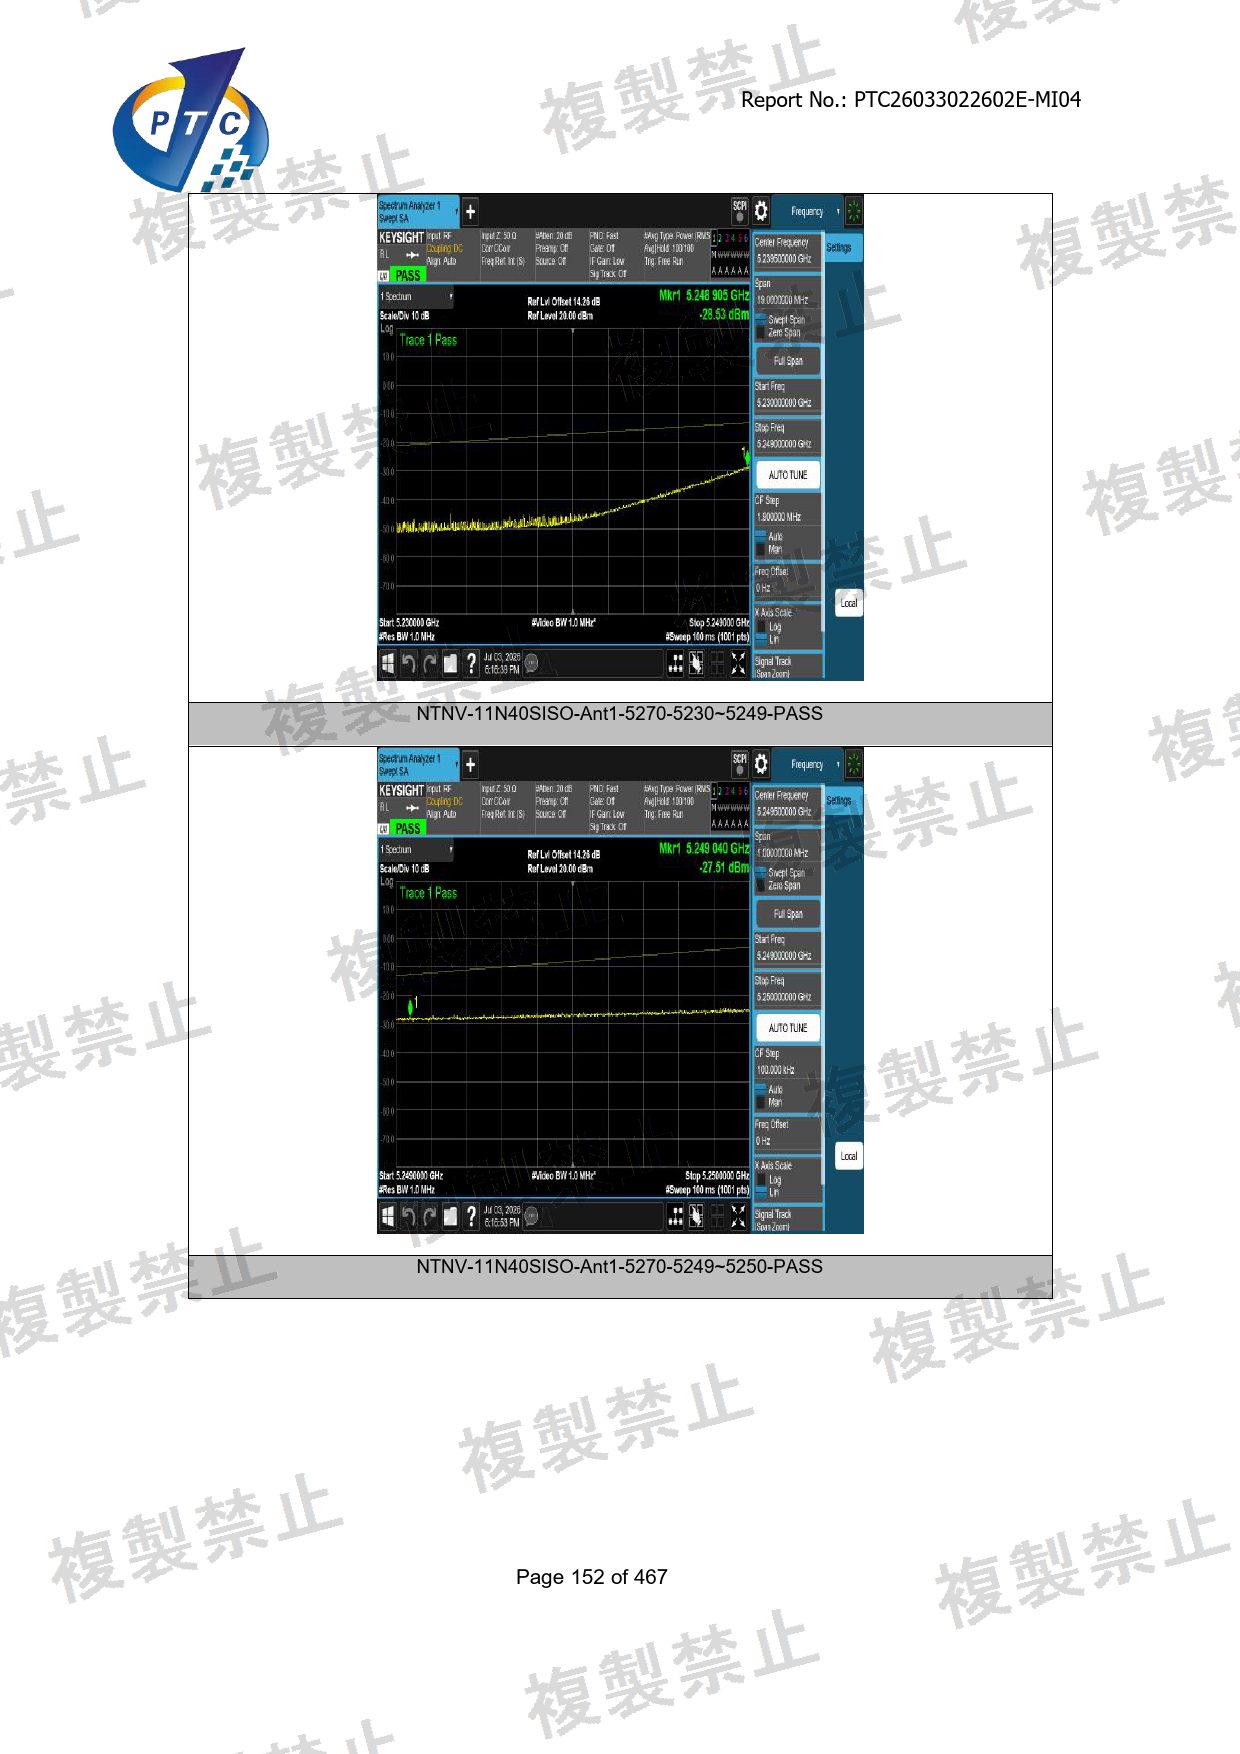Click the save file icon in the 5249~5250 capture

click(450, 1216)
